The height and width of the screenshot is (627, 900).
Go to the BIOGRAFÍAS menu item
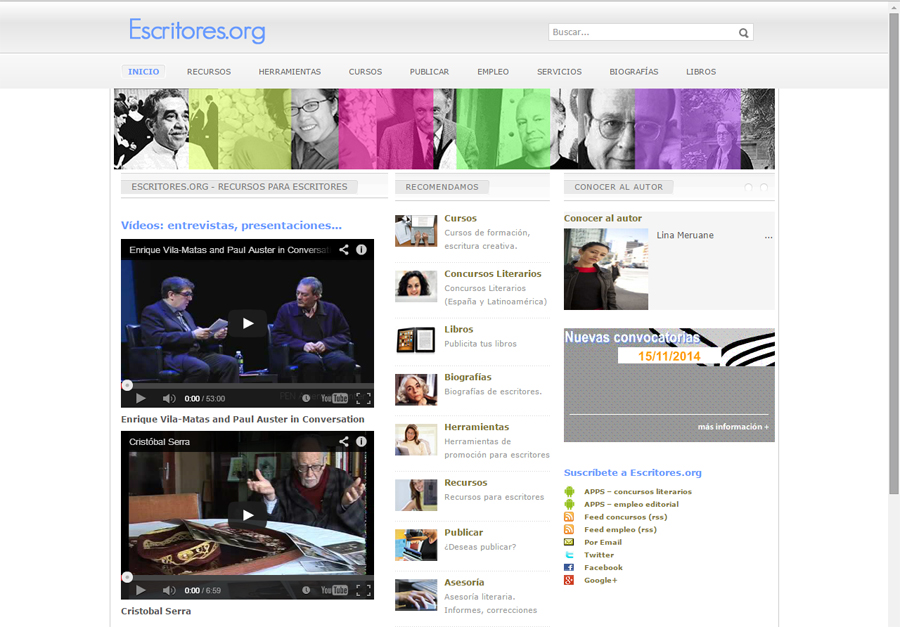[633, 72]
